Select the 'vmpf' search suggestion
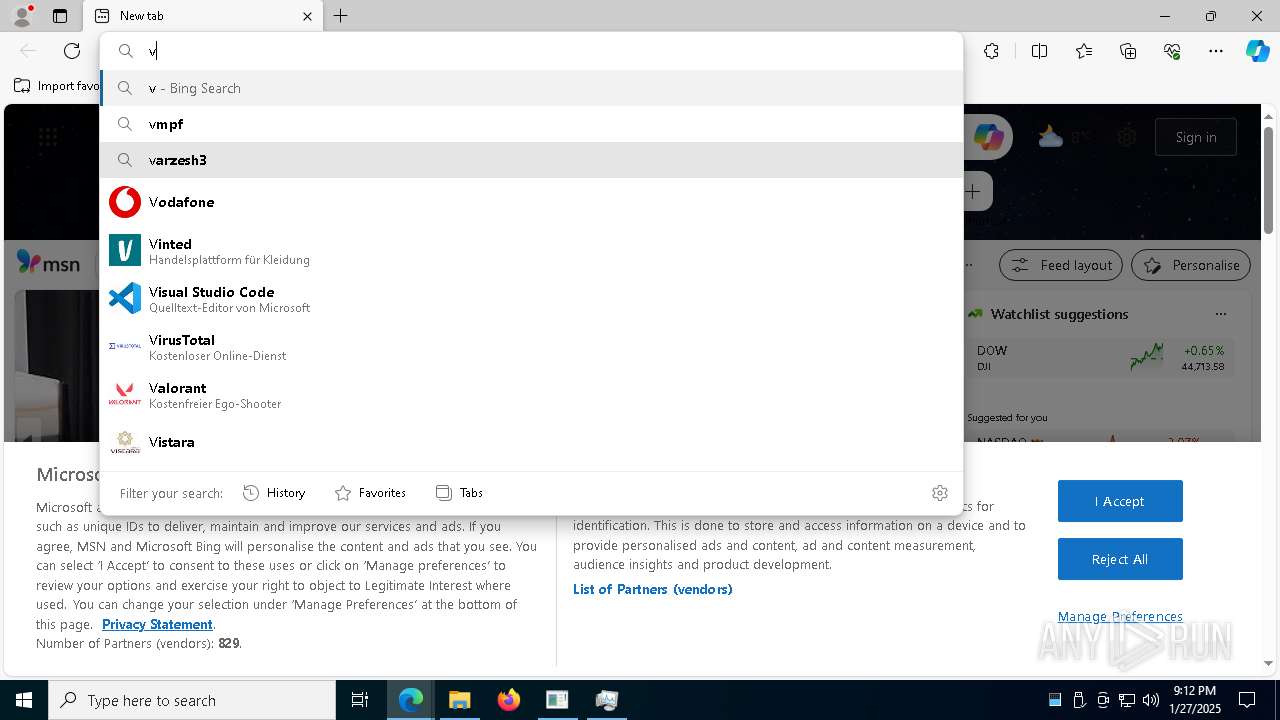 coord(531,124)
